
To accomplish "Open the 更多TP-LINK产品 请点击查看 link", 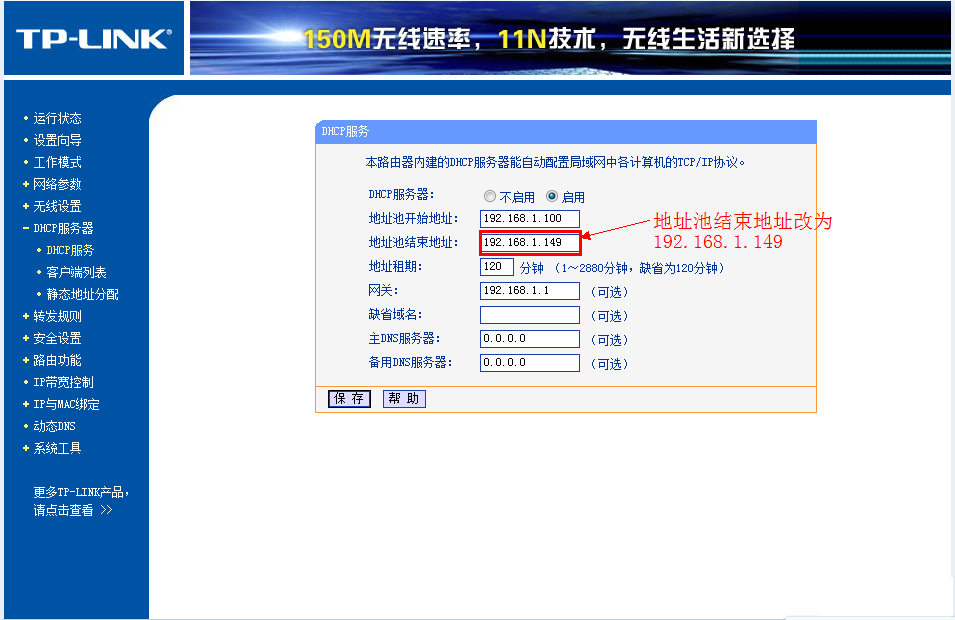I will 80,501.
